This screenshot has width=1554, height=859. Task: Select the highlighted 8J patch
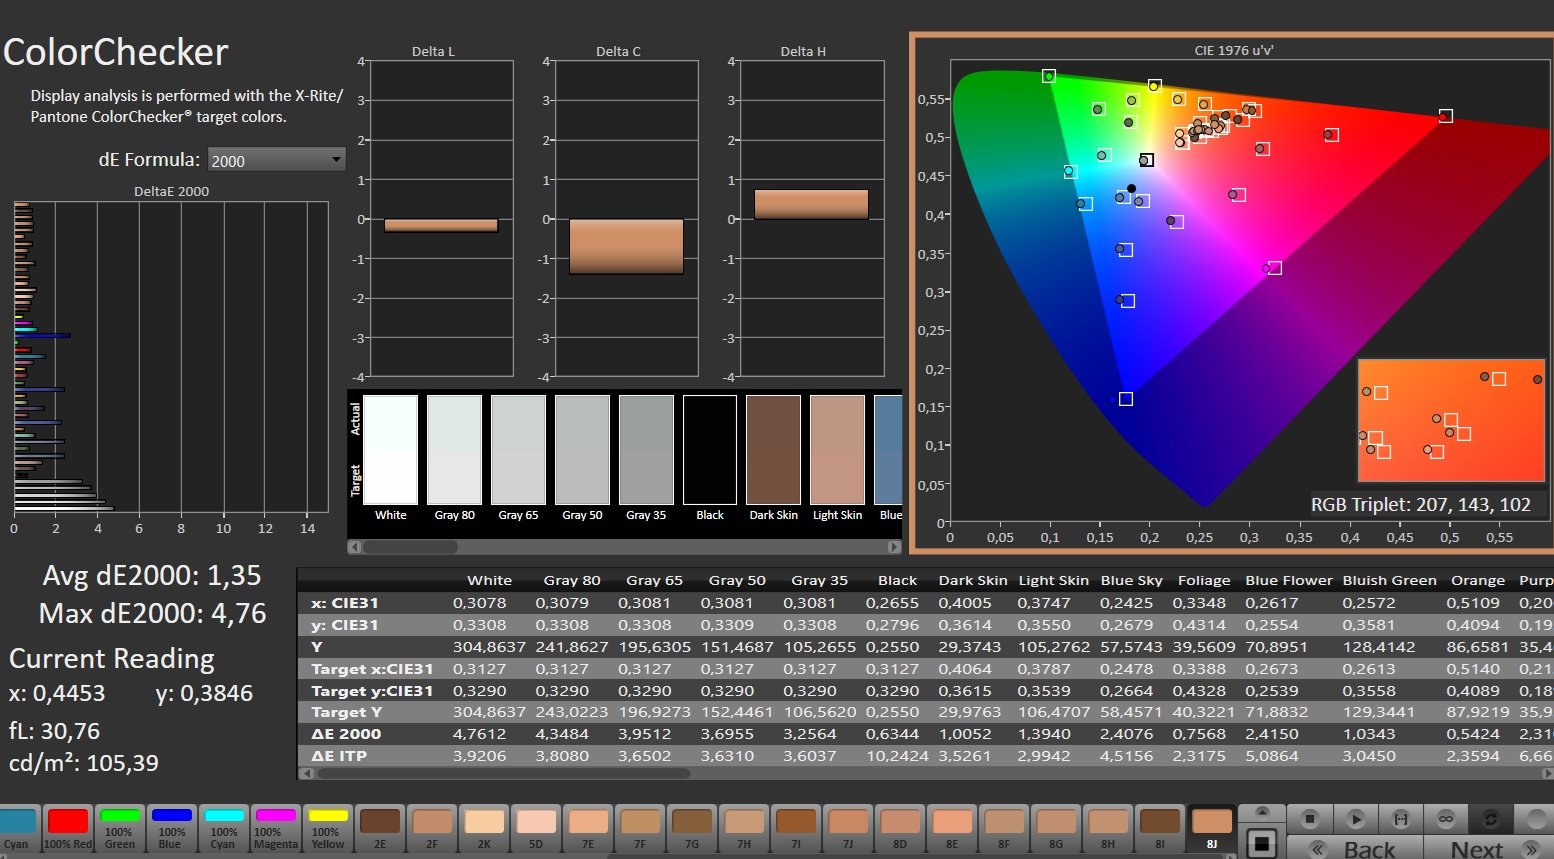tap(1212, 827)
